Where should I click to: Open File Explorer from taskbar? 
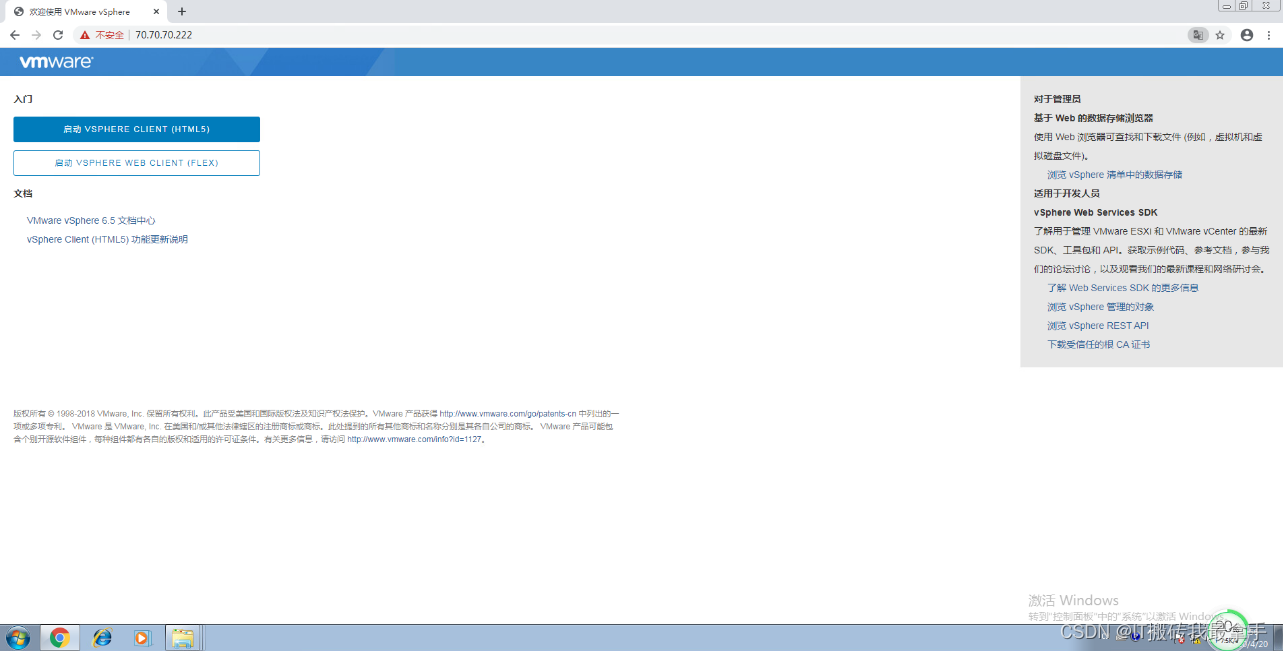pyautogui.click(x=182, y=638)
